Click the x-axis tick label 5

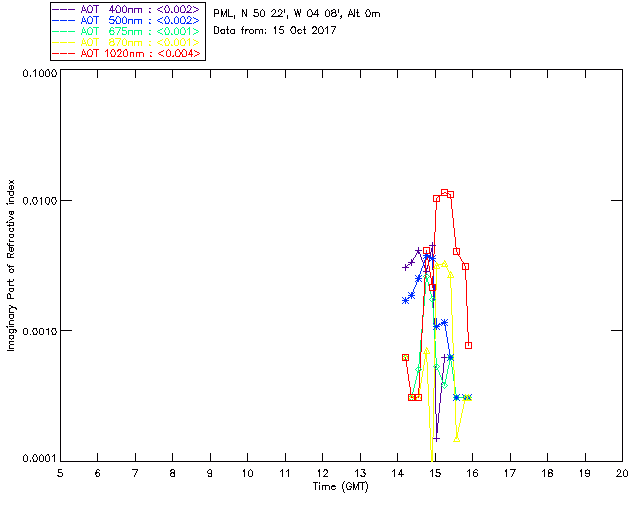tap(60, 473)
